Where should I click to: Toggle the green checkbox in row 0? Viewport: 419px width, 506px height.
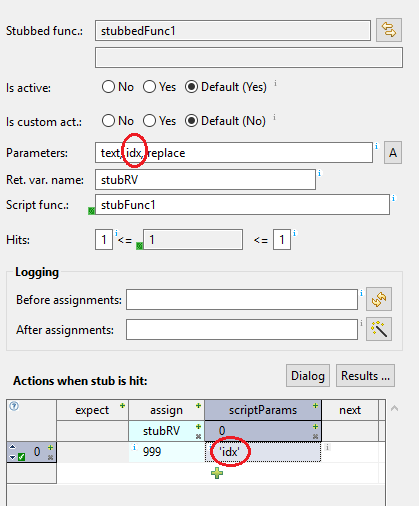[x=21, y=457]
